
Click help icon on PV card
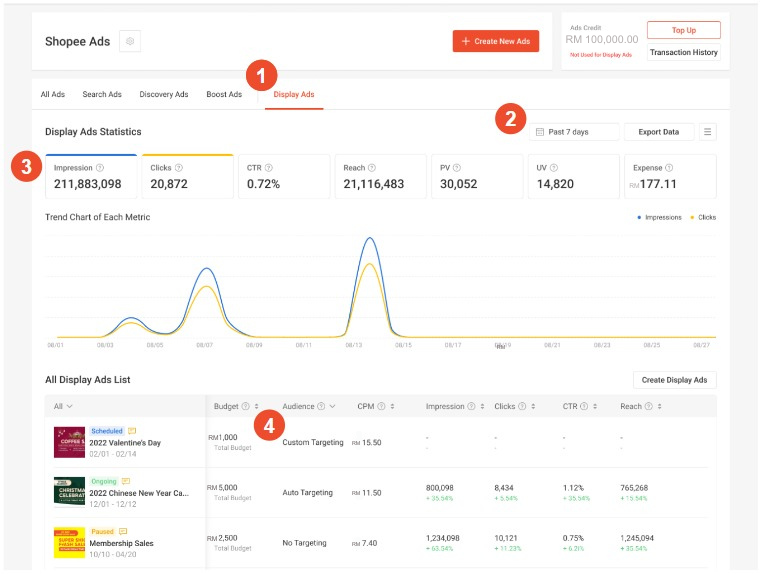click(457, 168)
